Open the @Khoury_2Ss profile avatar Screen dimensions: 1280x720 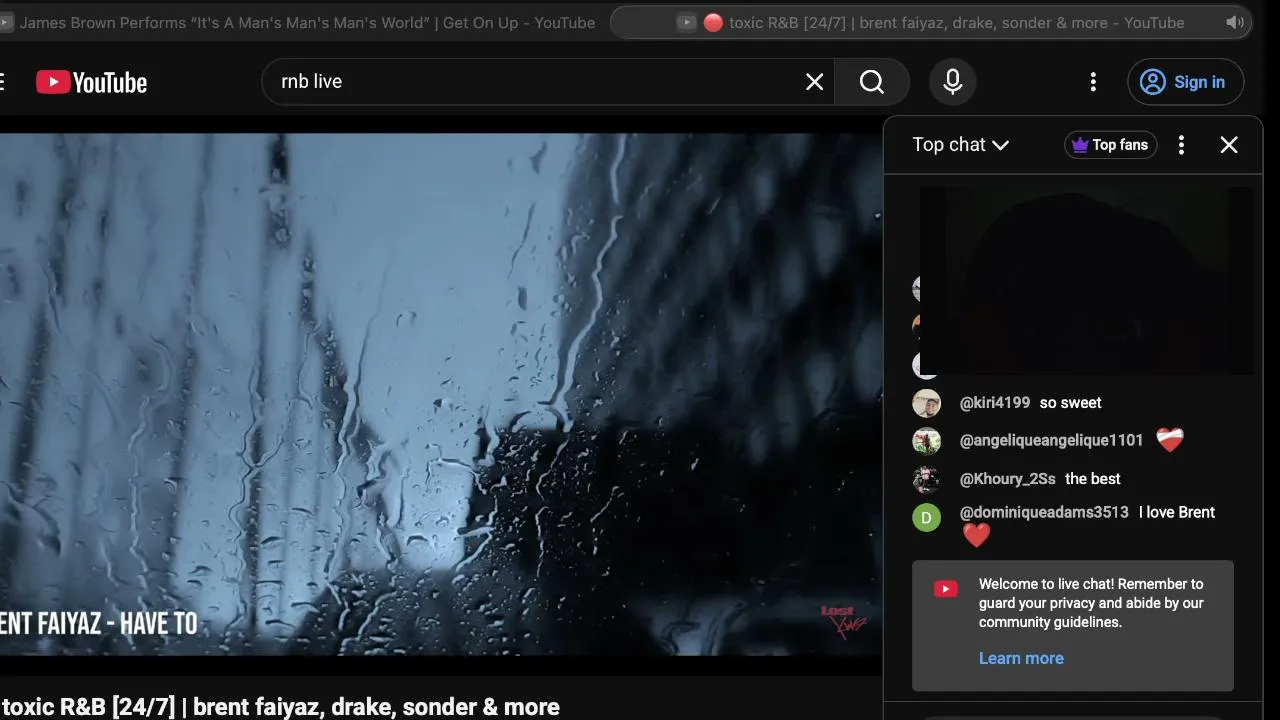[927, 479]
